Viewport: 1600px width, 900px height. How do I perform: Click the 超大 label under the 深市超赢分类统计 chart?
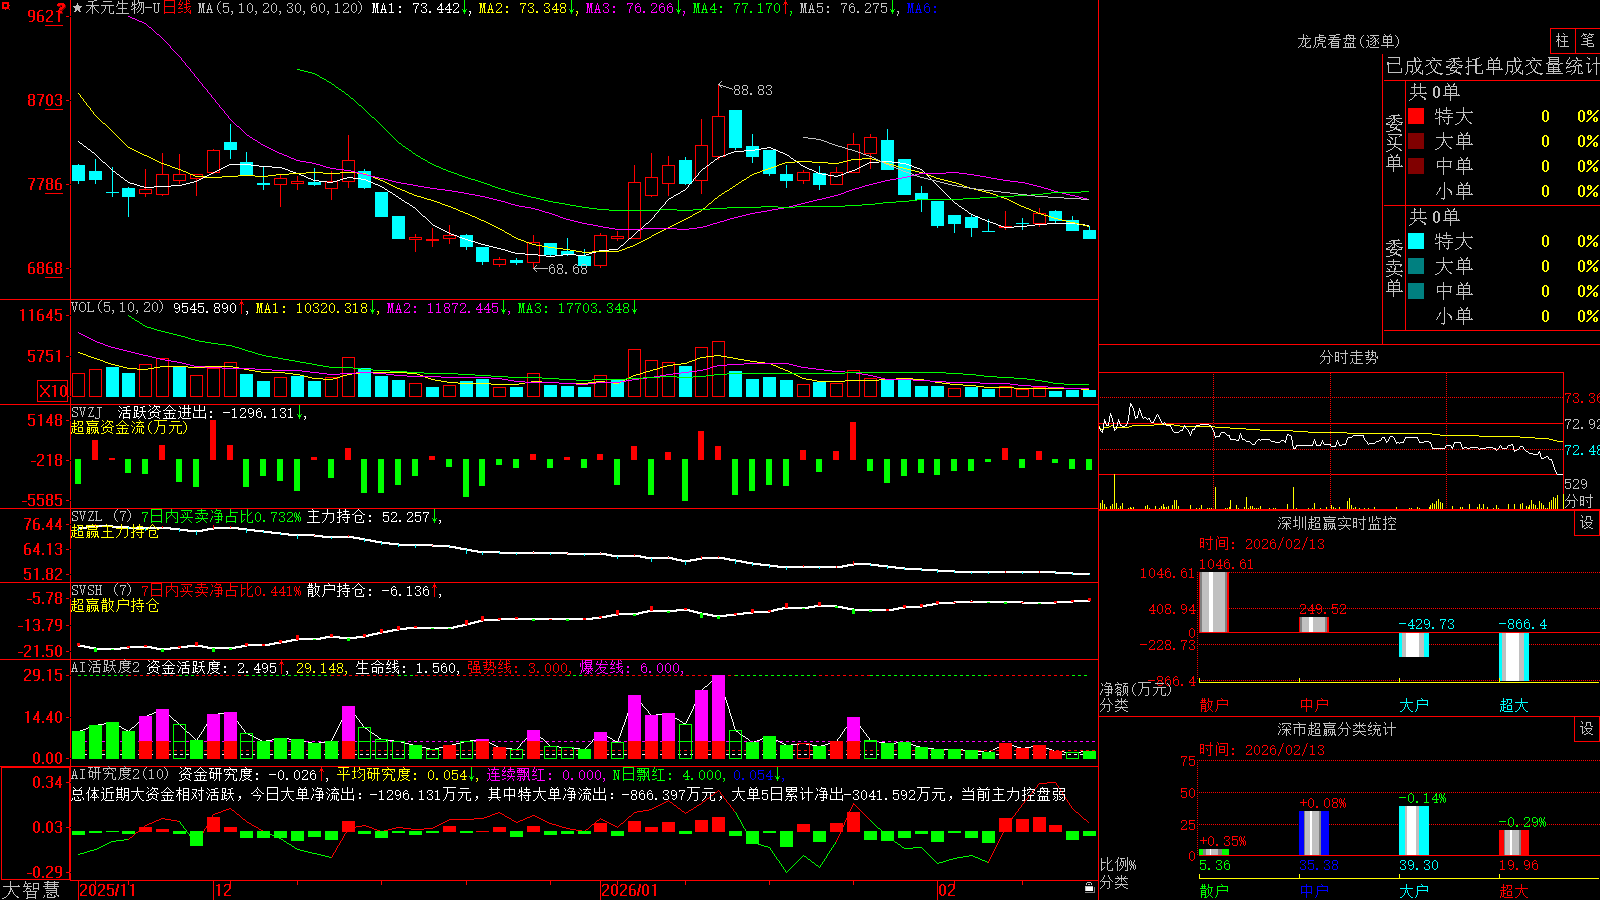pyautogui.click(x=1514, y=891)
